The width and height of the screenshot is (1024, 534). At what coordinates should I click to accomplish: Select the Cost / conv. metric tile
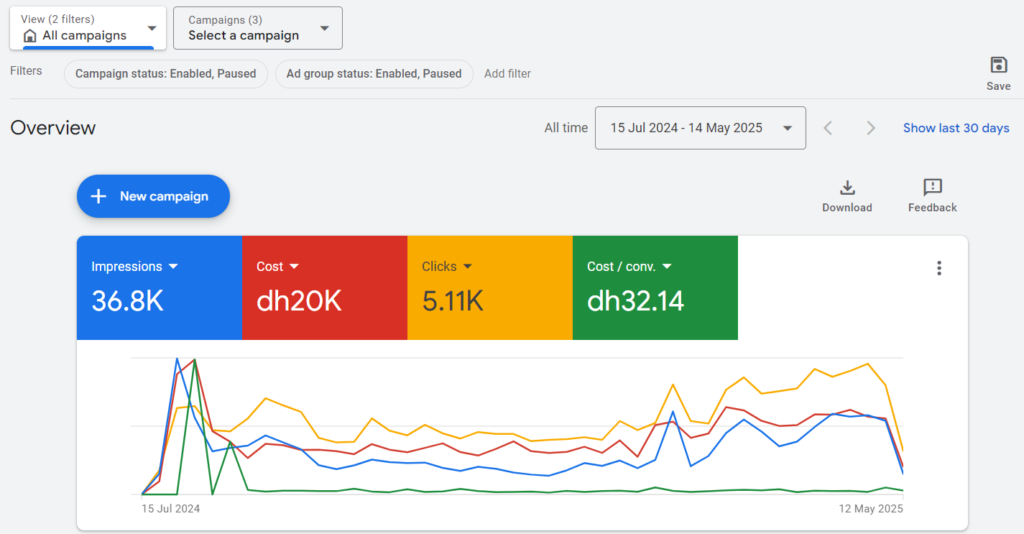(x=654, y=288)
